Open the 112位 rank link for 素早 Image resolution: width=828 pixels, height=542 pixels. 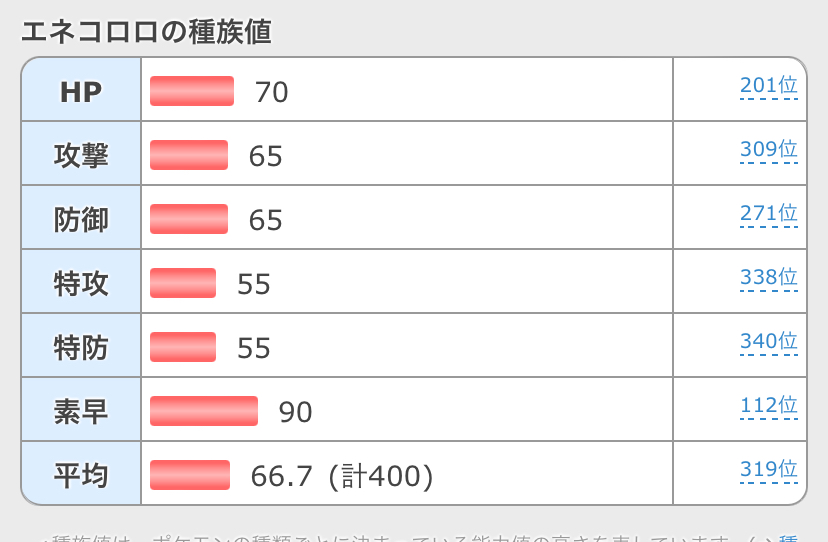click(x=768, y=406)
